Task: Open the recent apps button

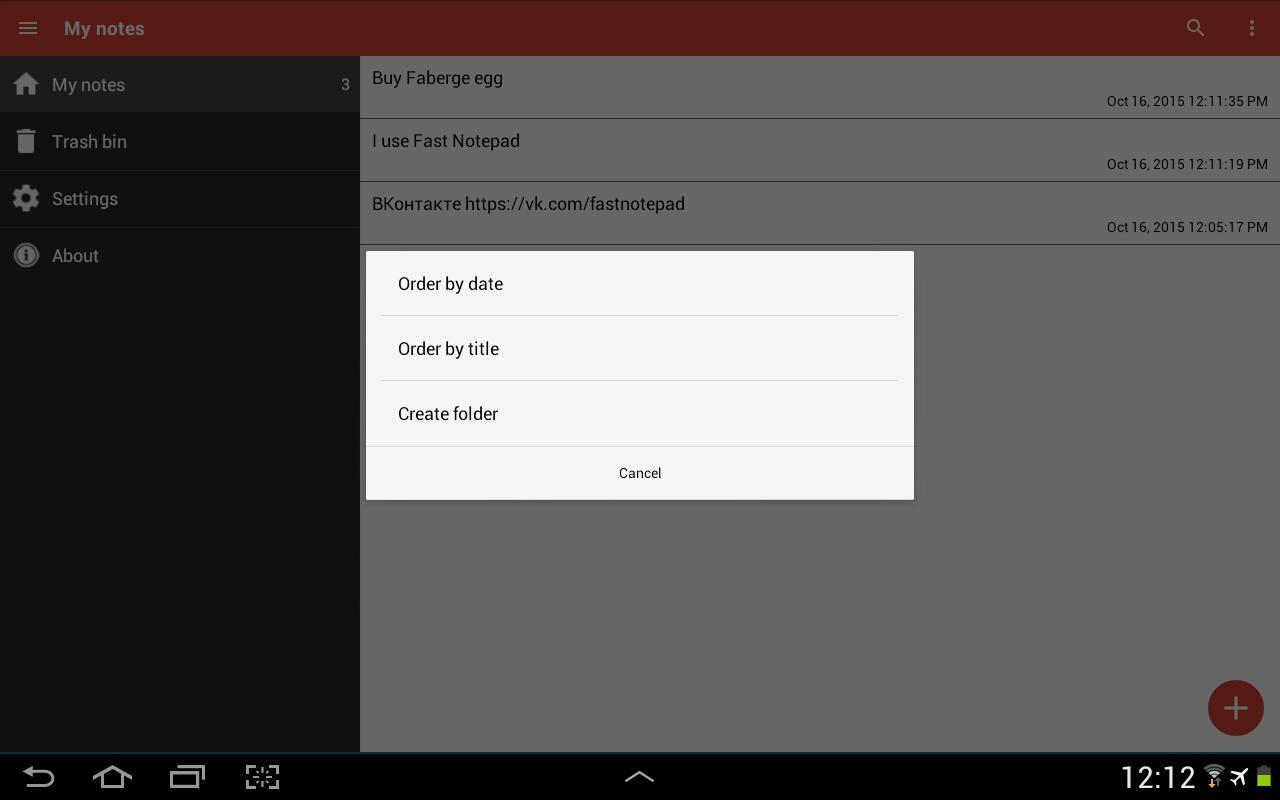Action: [187, 777]
